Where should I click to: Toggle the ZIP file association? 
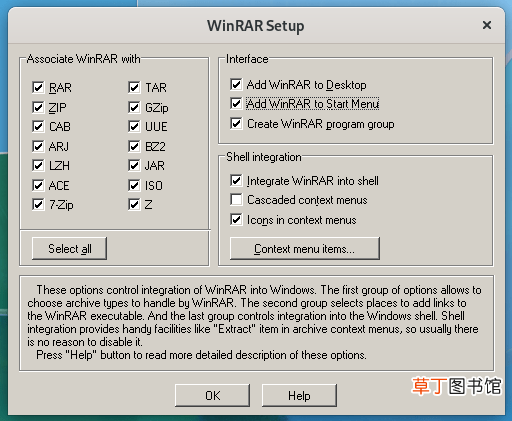38,107
